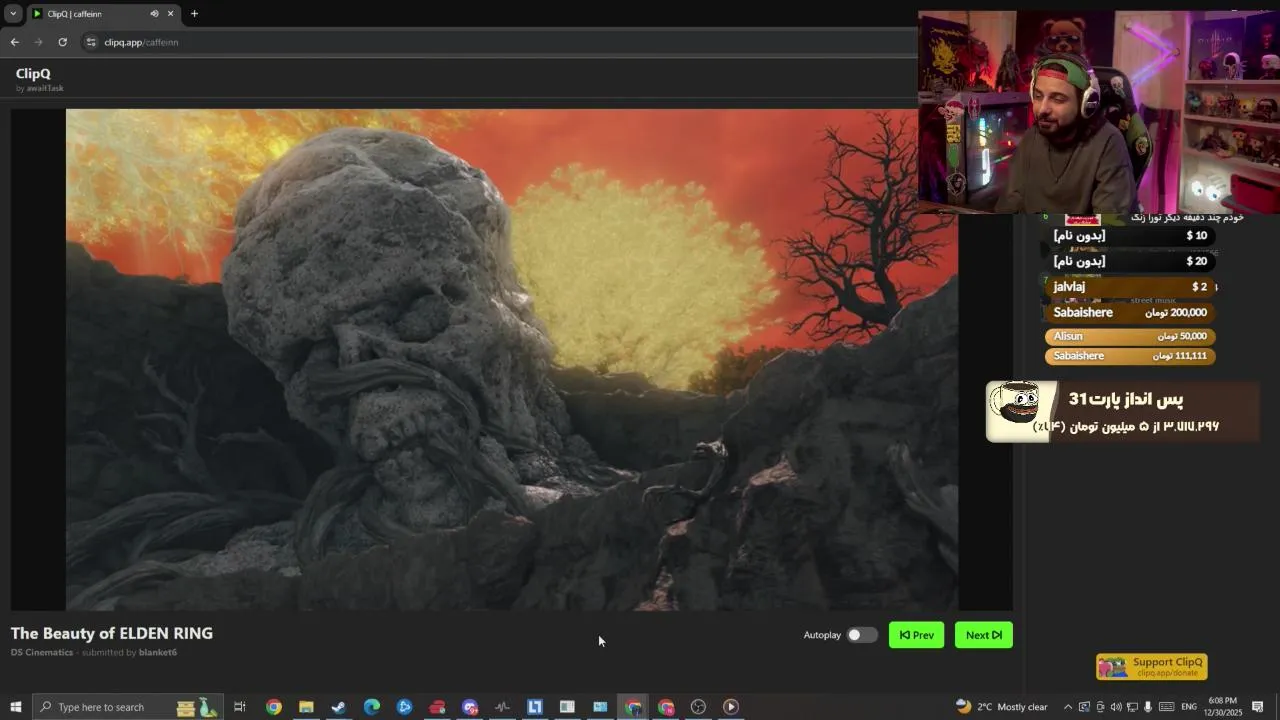
Task: Open the second Chrome profile taskbar icon
Action: coord(666,707)
